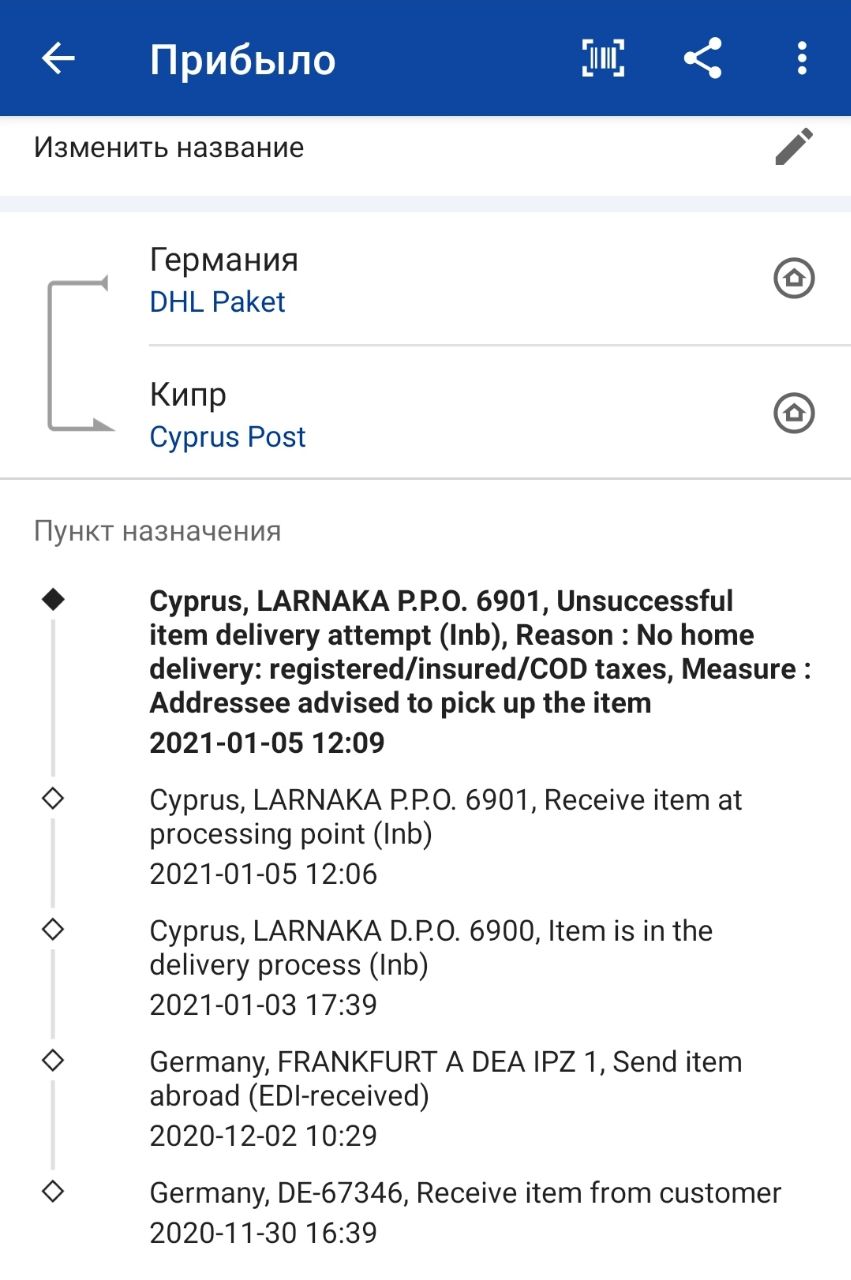Tap the home icon next to Кипр

(794, 413)
